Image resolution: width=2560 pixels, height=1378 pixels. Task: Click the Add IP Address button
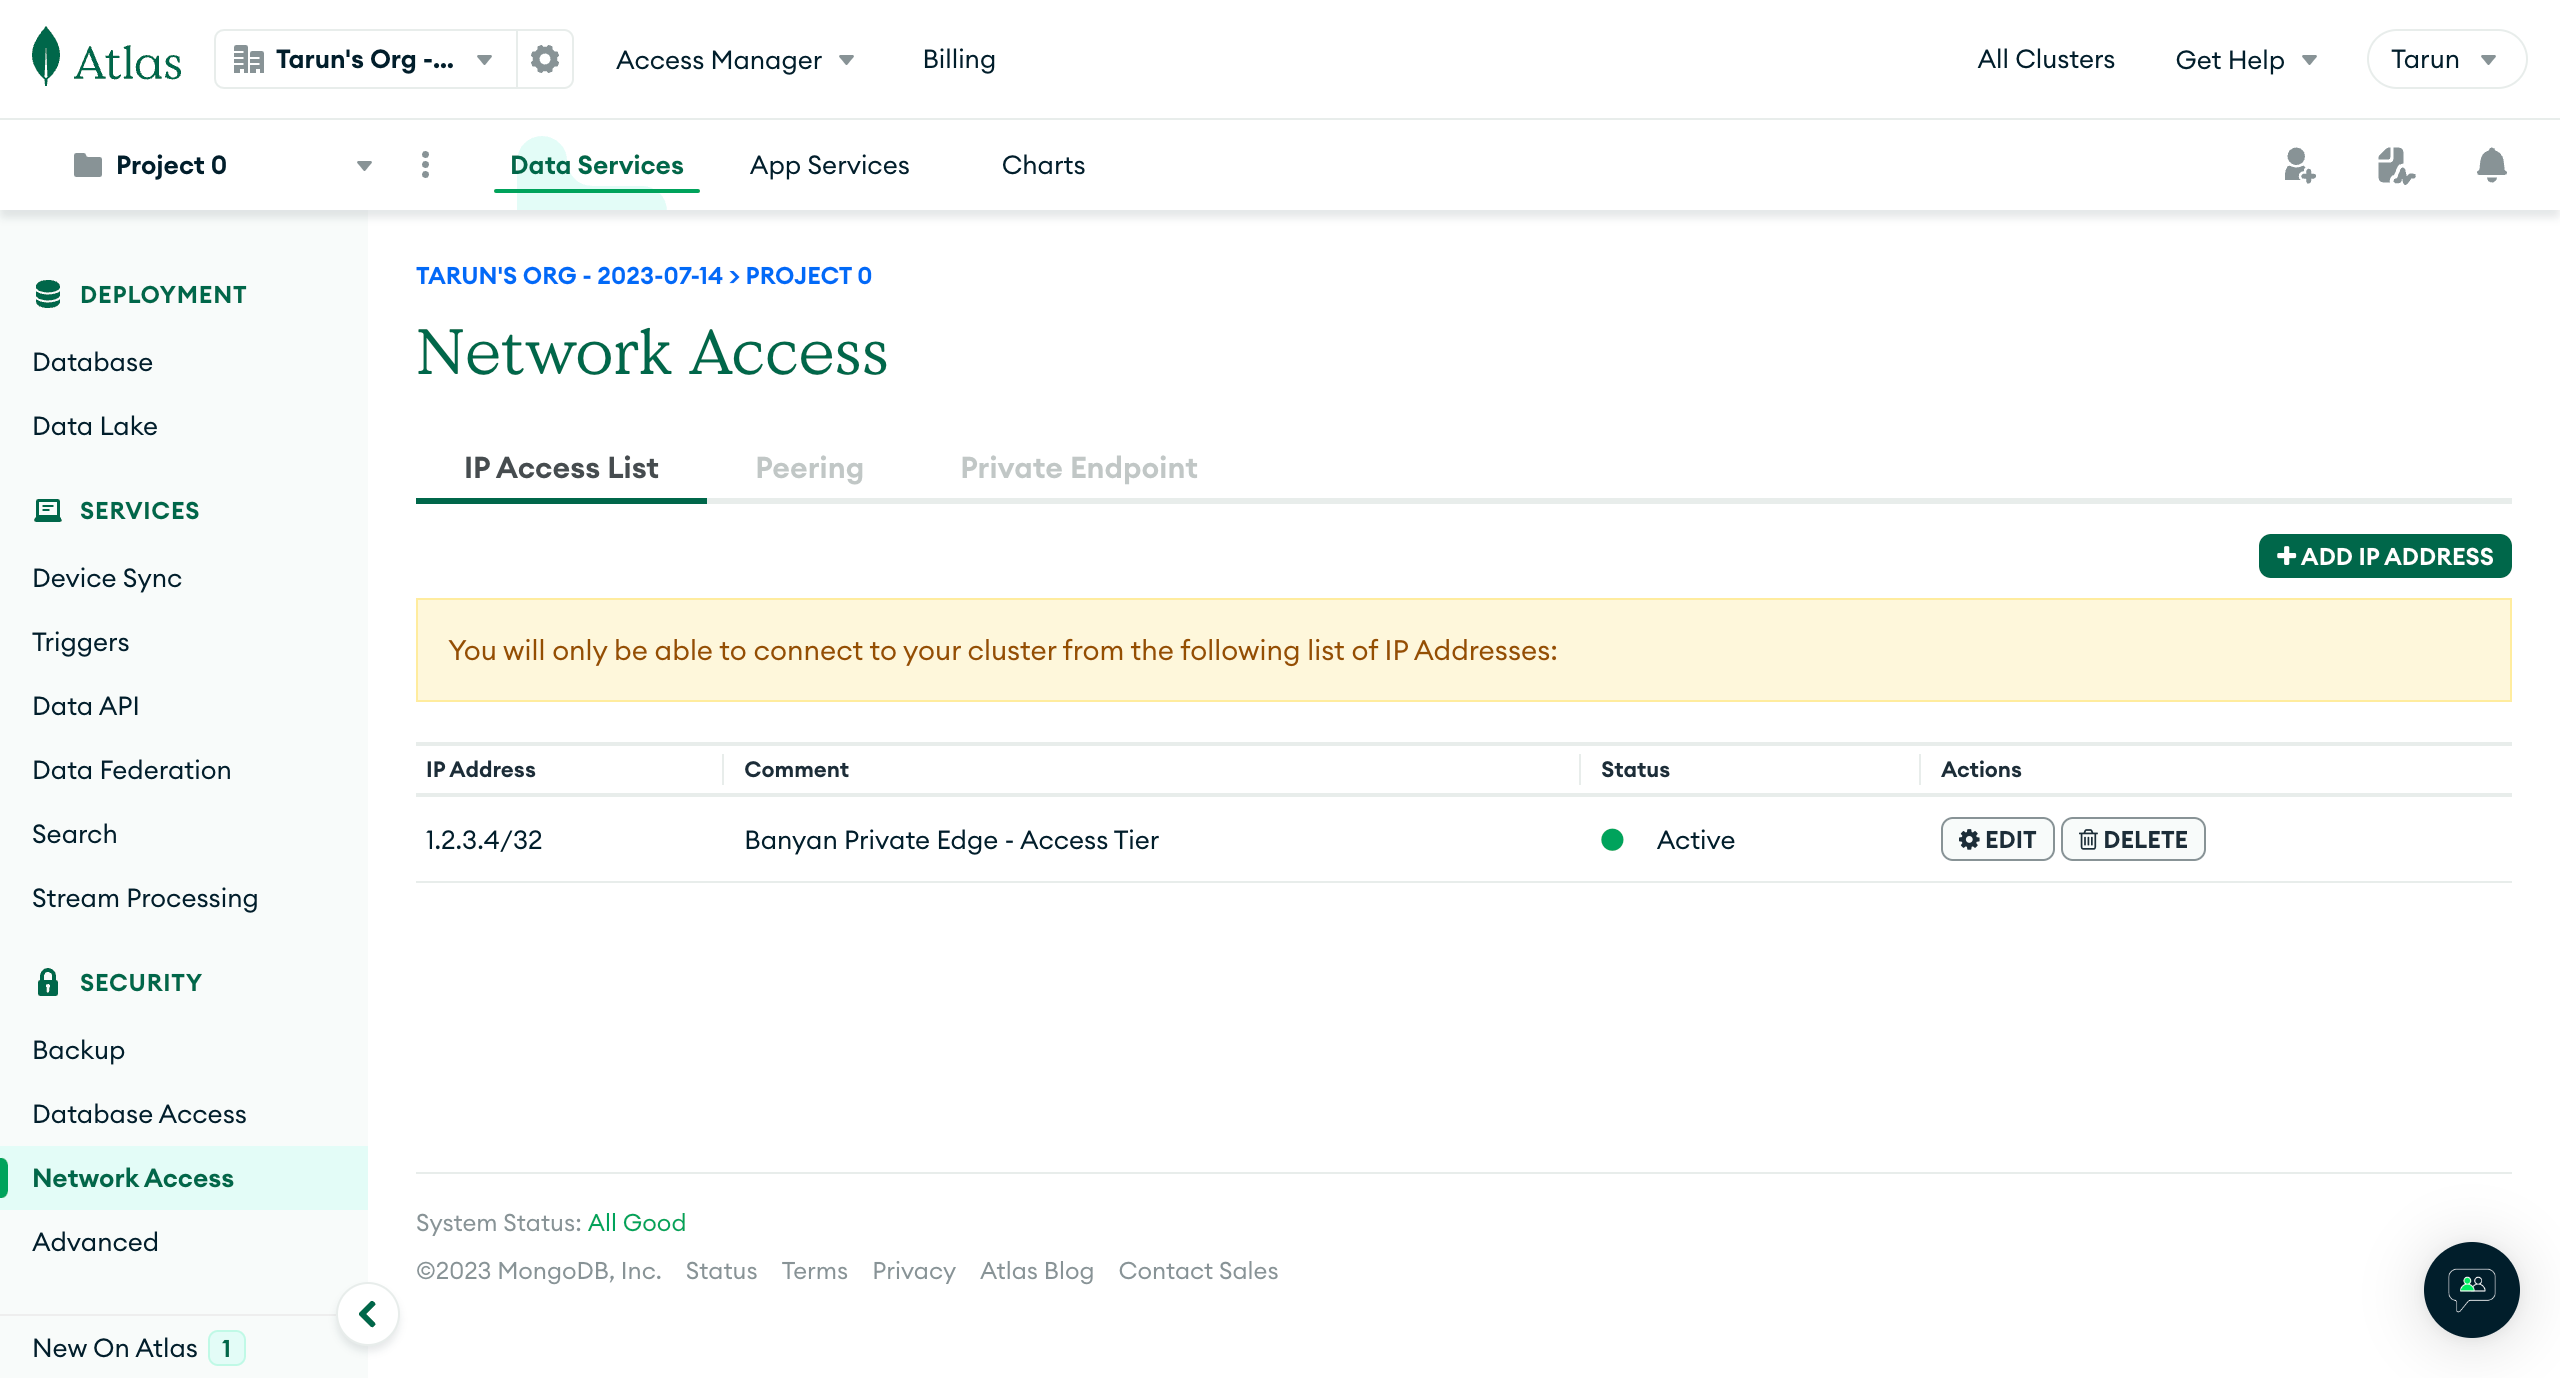click(x=2384, y=556)
